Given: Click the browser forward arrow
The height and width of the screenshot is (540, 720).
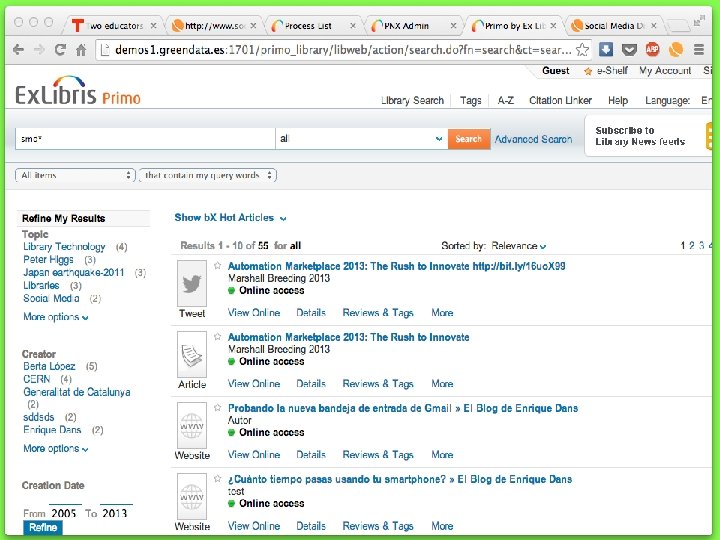Looking at the screenshot, I should (x=39, y=49).
